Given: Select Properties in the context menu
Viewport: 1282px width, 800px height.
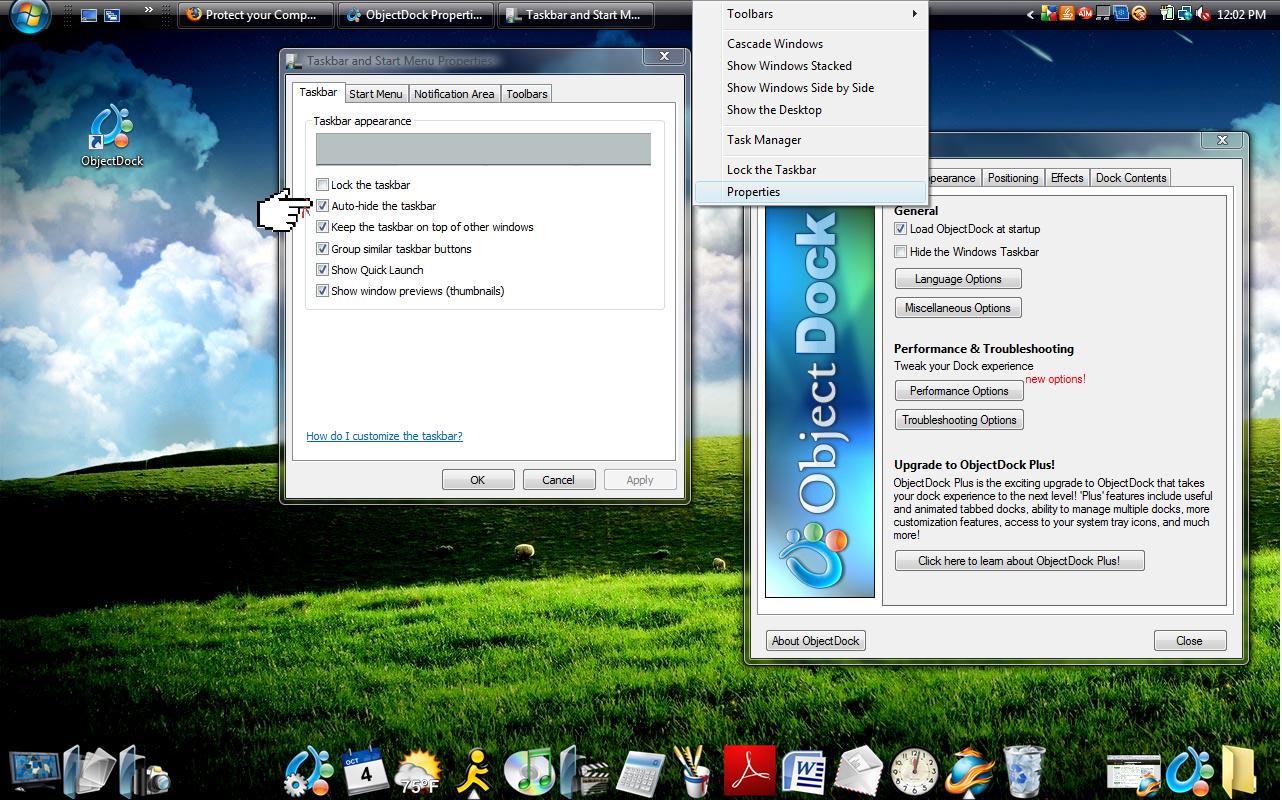Looking at the screenshot, I should (x=810, y=192).
